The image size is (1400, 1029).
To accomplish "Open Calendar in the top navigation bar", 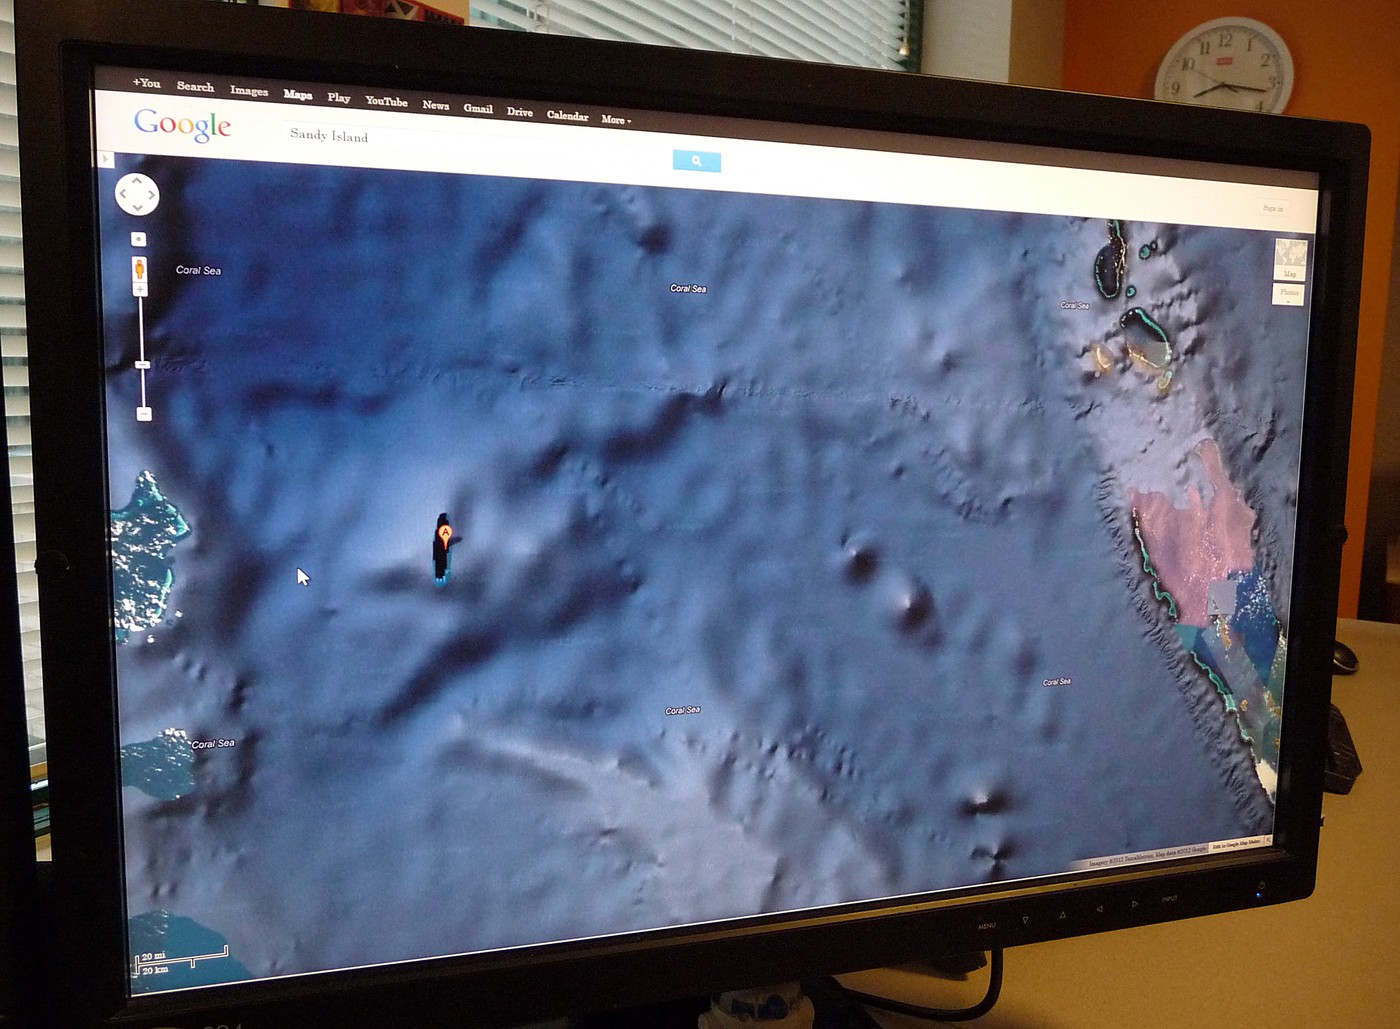I will pyautogui.click(x=567, y=116).
